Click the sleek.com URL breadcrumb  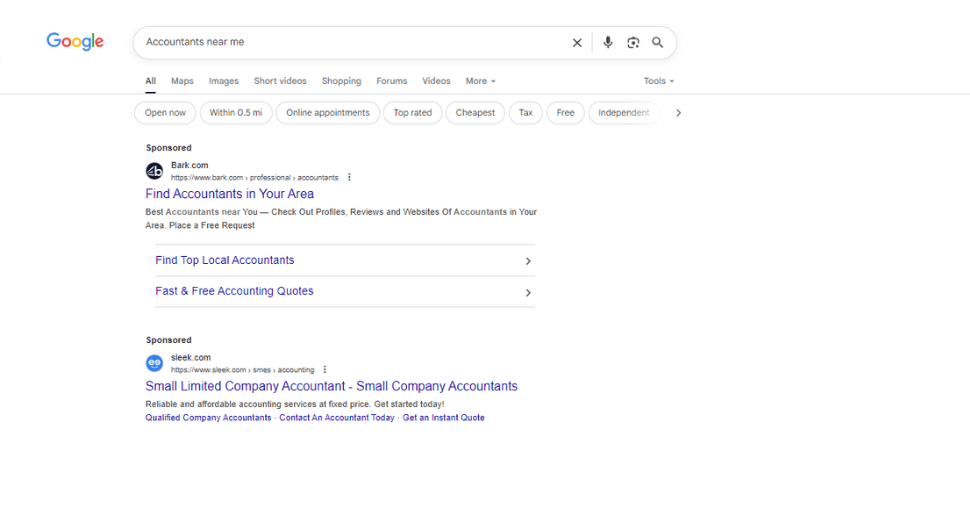[x=242, y=370]
